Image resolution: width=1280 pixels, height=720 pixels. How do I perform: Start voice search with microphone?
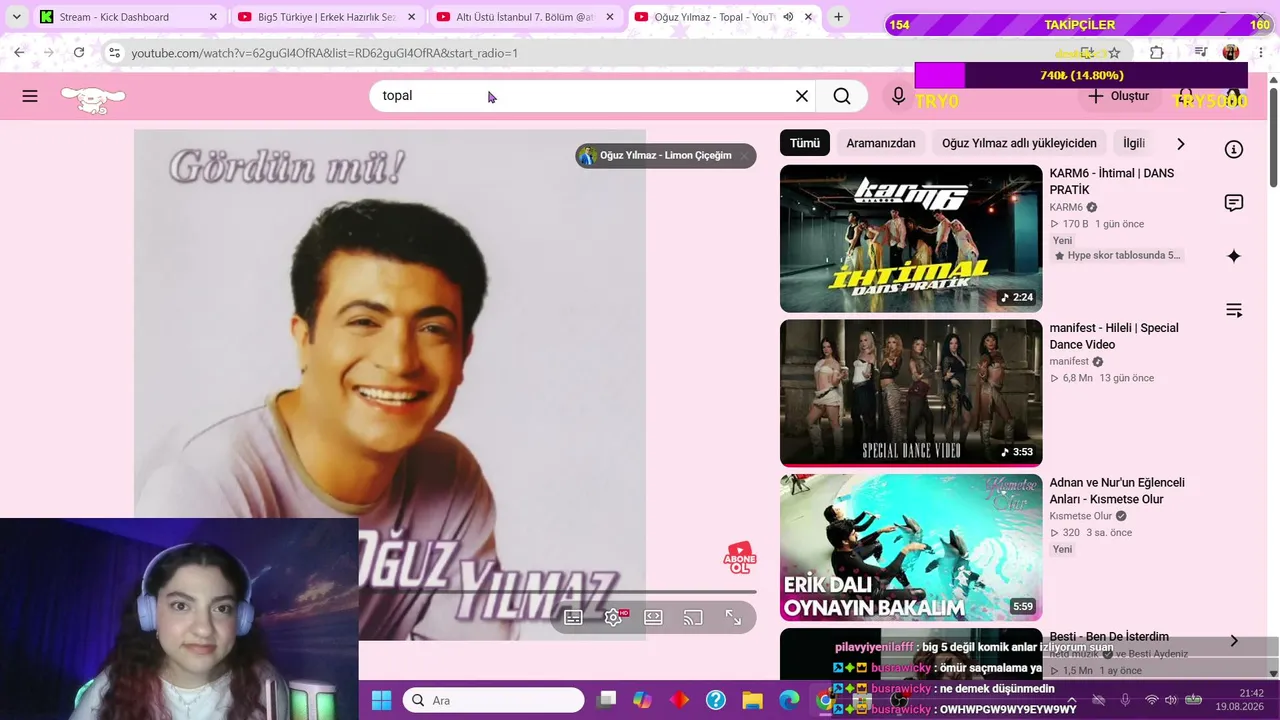(898, 96)
